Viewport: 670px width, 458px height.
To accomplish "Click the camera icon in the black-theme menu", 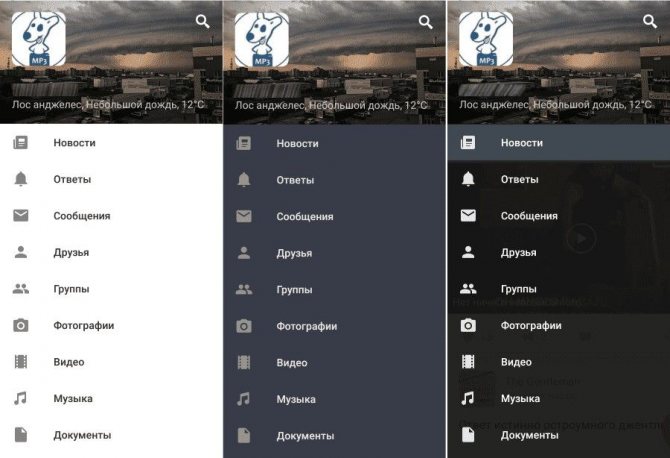I will pos(468,326).
